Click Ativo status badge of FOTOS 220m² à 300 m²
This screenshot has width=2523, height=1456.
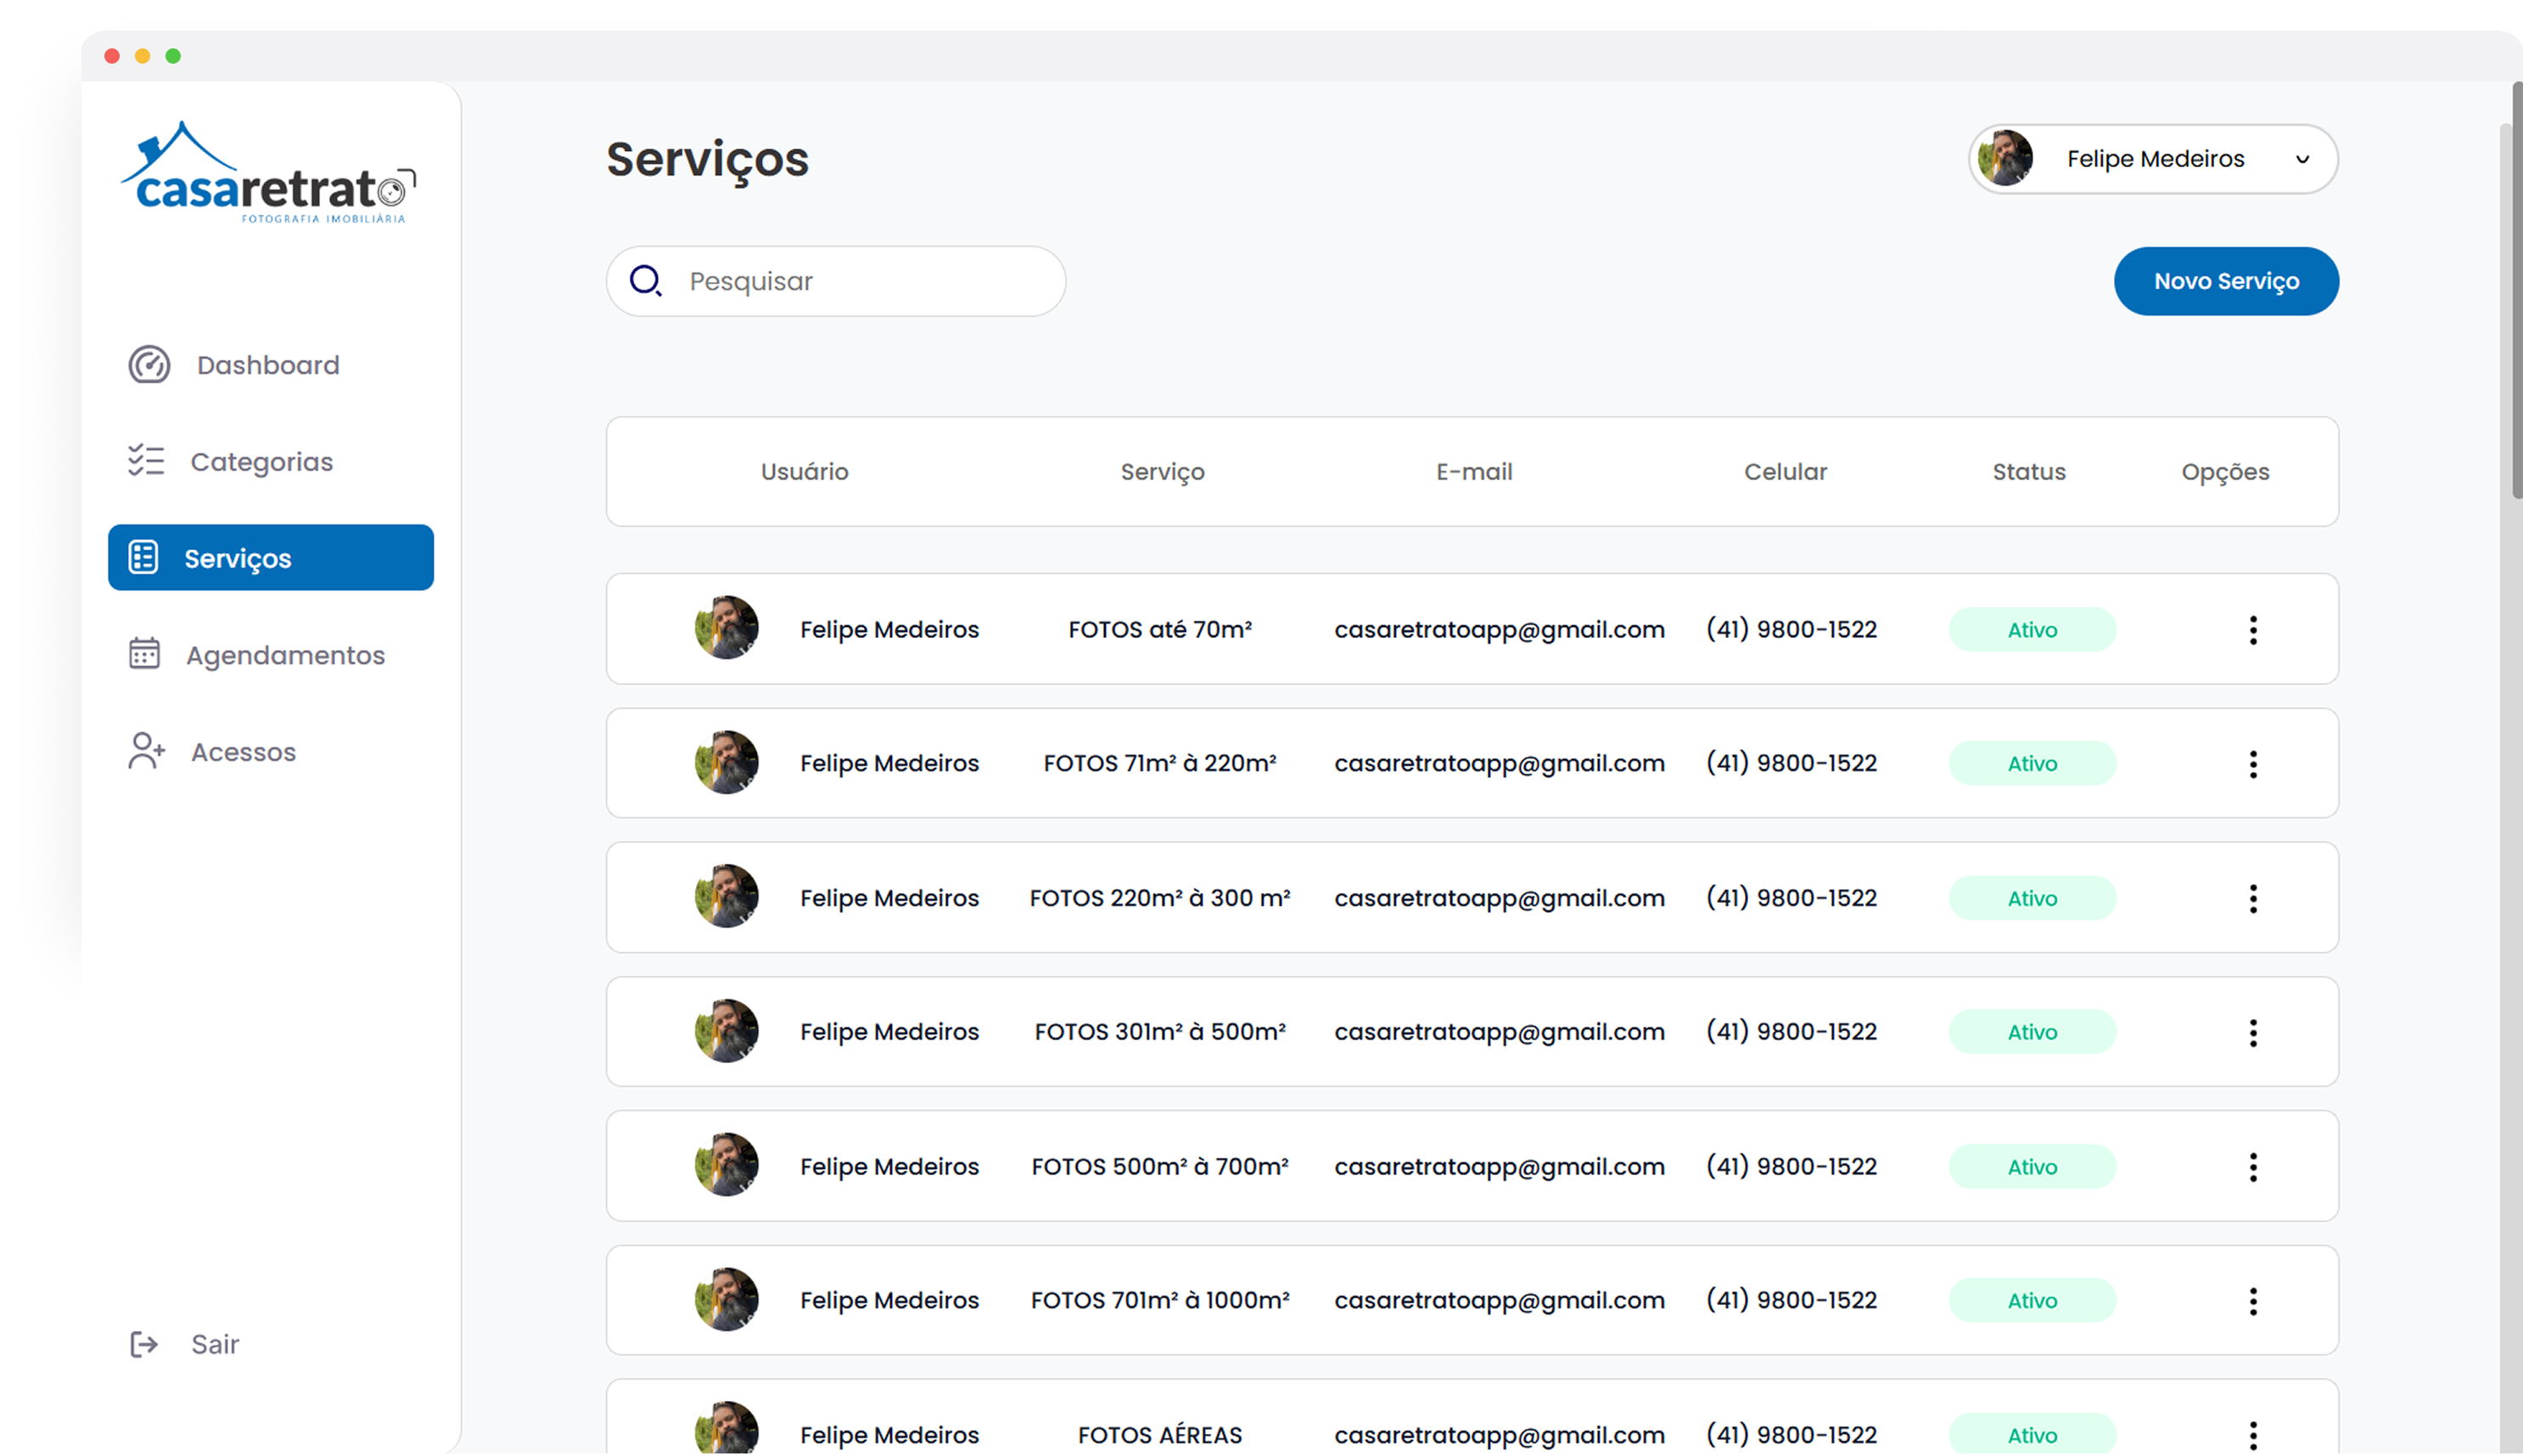(x=2032, y=898)
